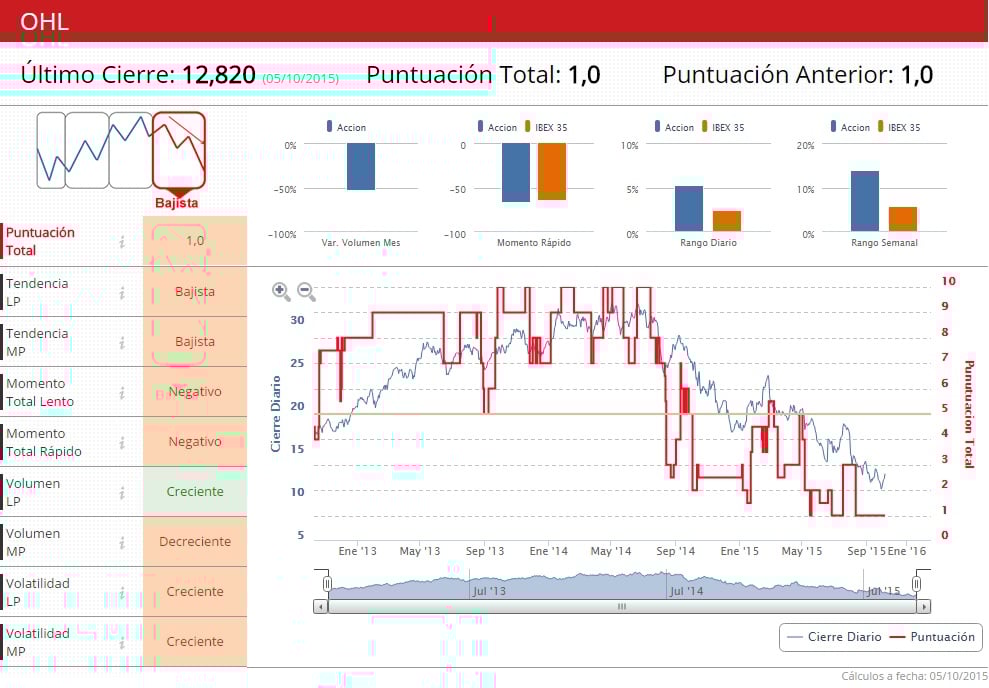Click blue Accion bar in Var. Volumen Mes

(x=361, y=166)
